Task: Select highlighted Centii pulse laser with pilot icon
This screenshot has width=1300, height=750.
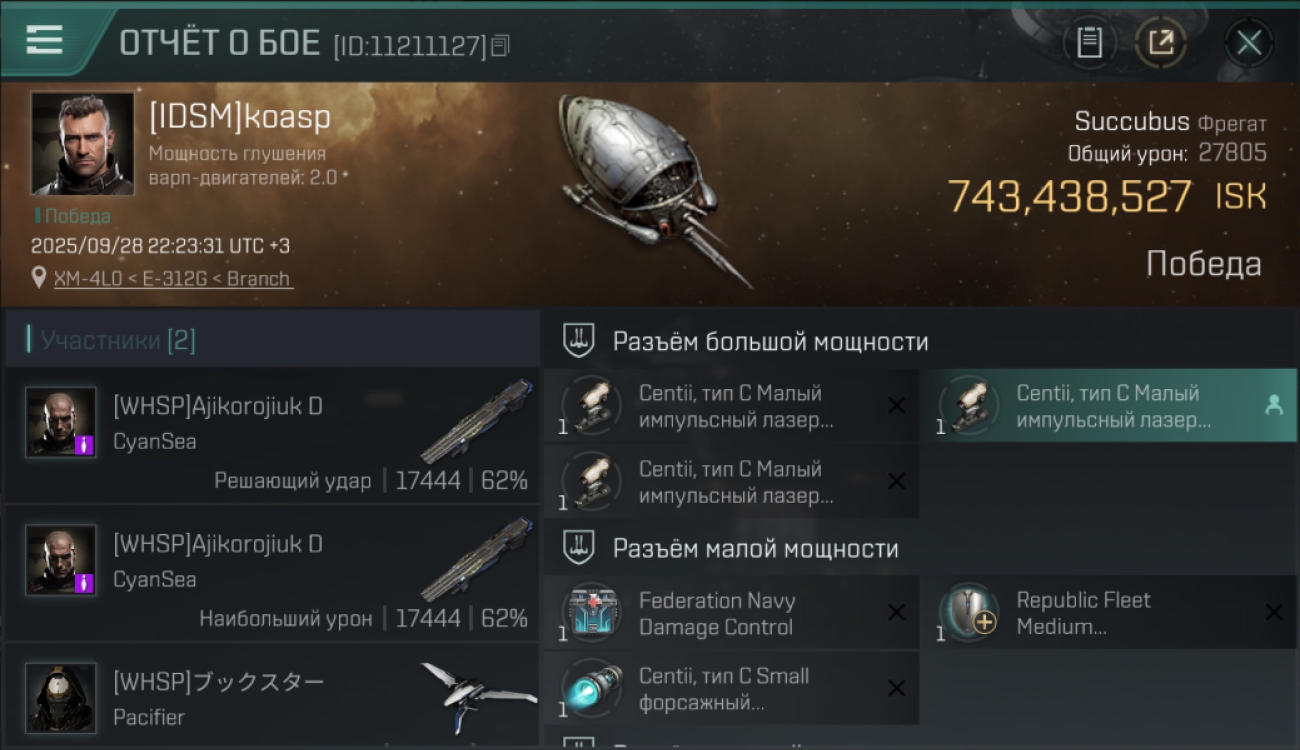Action: tap(1109, 406)
